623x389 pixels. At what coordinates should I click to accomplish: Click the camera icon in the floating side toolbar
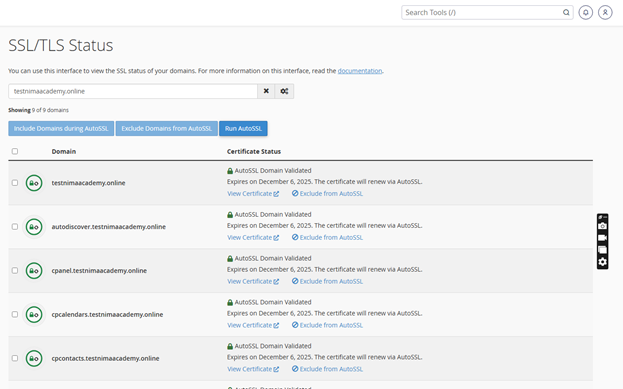click(x=602, y=226)
